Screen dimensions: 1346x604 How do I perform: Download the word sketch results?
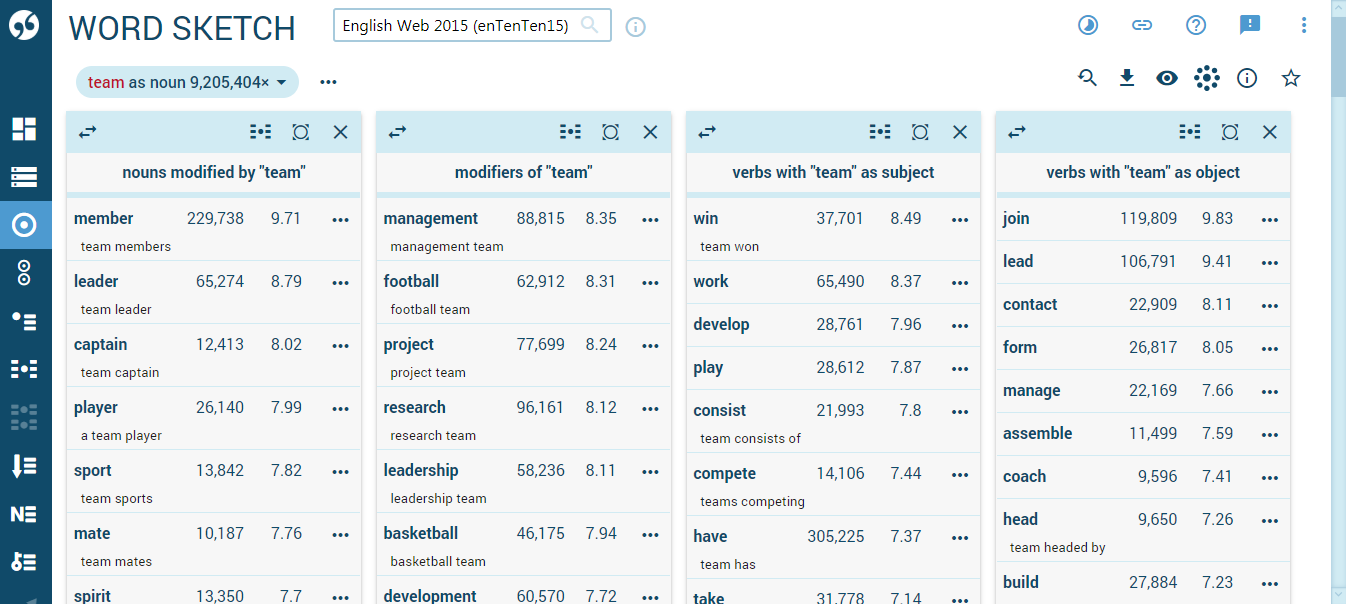click(x=1127, y=78)
